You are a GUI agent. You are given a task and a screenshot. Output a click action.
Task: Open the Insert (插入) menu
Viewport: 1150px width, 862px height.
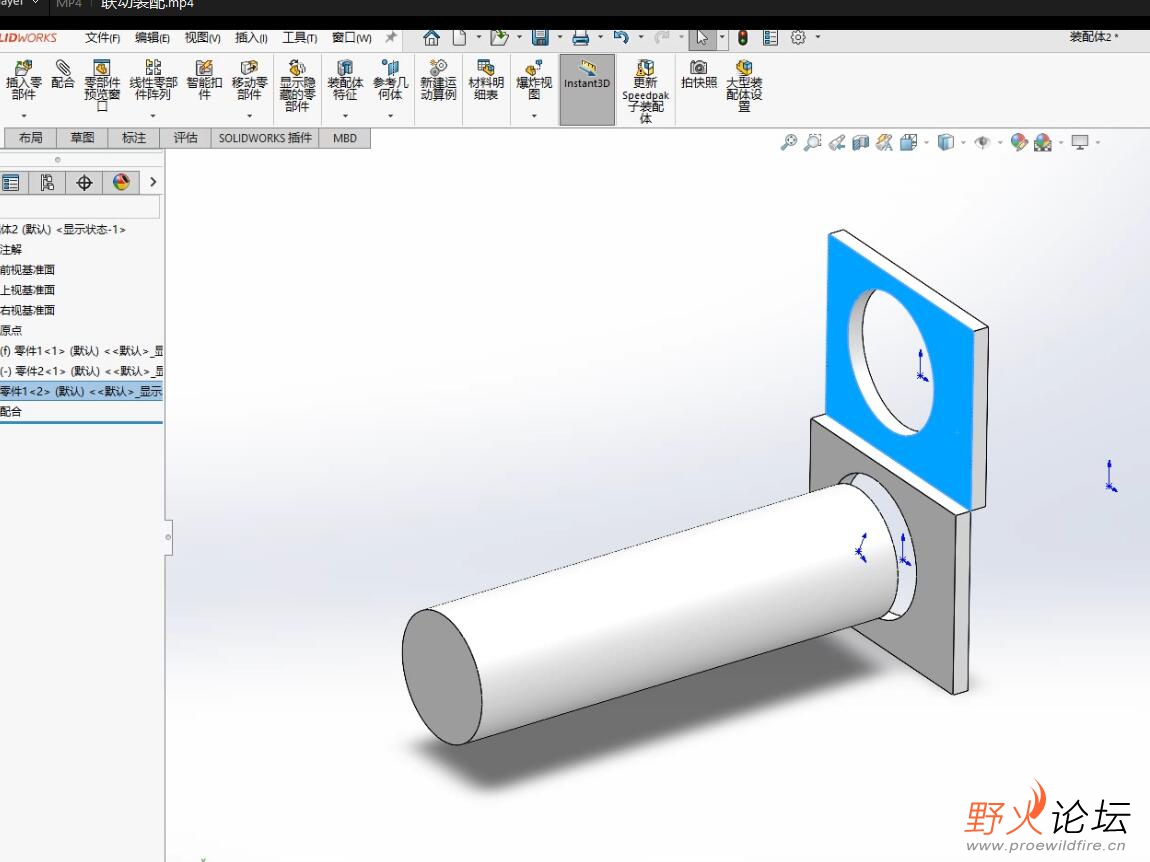252,37
